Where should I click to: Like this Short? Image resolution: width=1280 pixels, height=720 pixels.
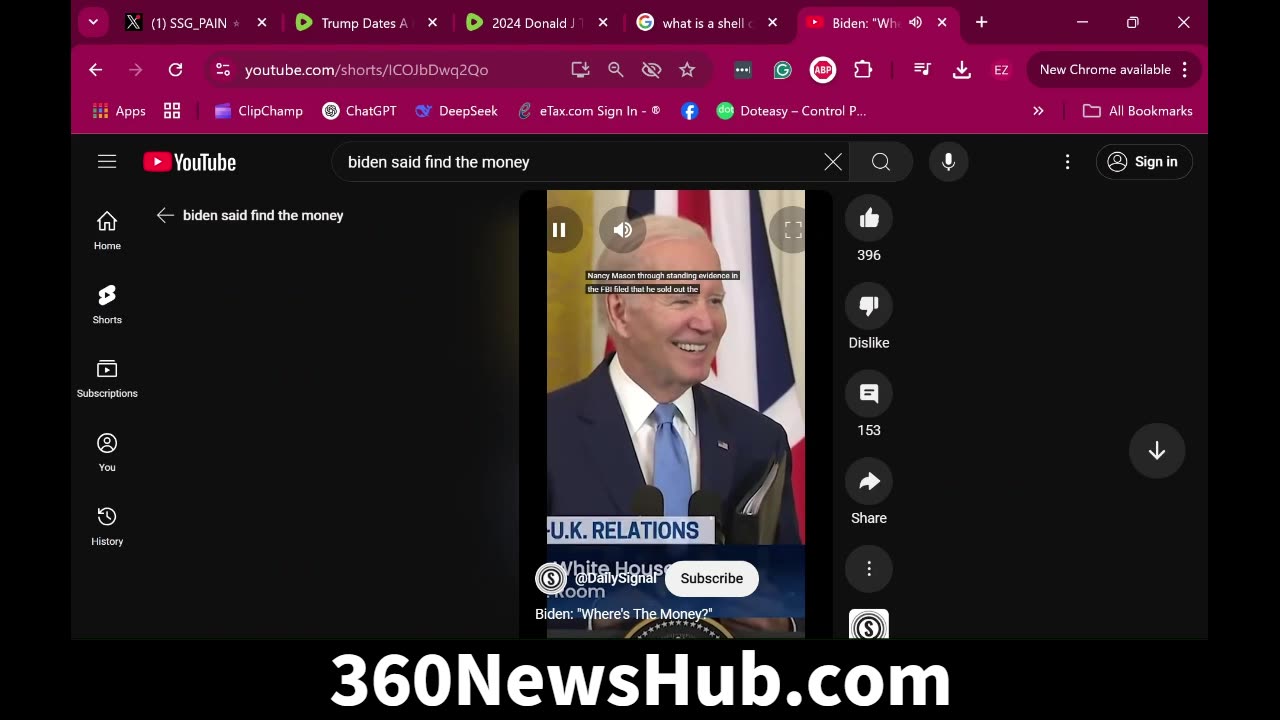pos(869,218)
